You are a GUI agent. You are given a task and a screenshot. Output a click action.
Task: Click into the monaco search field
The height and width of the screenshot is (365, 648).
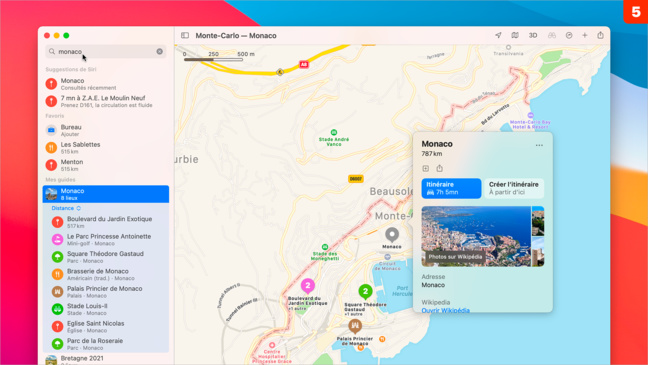tap(105, 51)
